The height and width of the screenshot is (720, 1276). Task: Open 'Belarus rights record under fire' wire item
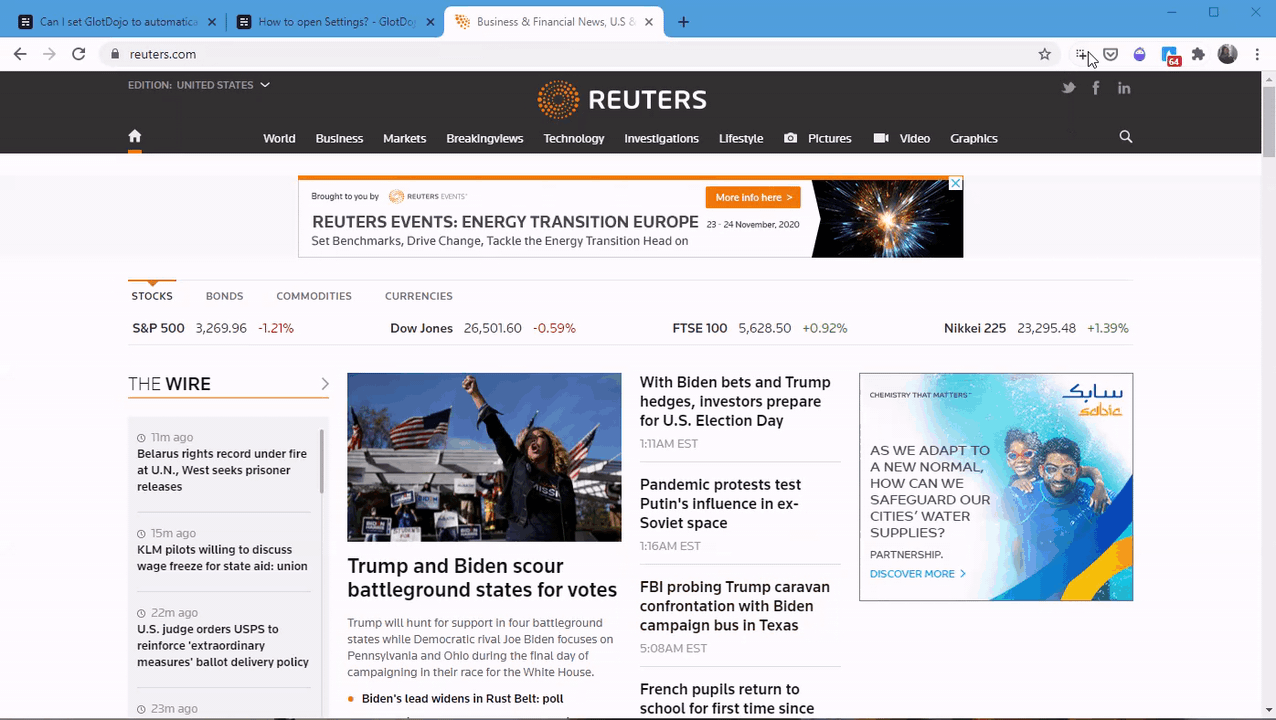click(x=222, y=470)
